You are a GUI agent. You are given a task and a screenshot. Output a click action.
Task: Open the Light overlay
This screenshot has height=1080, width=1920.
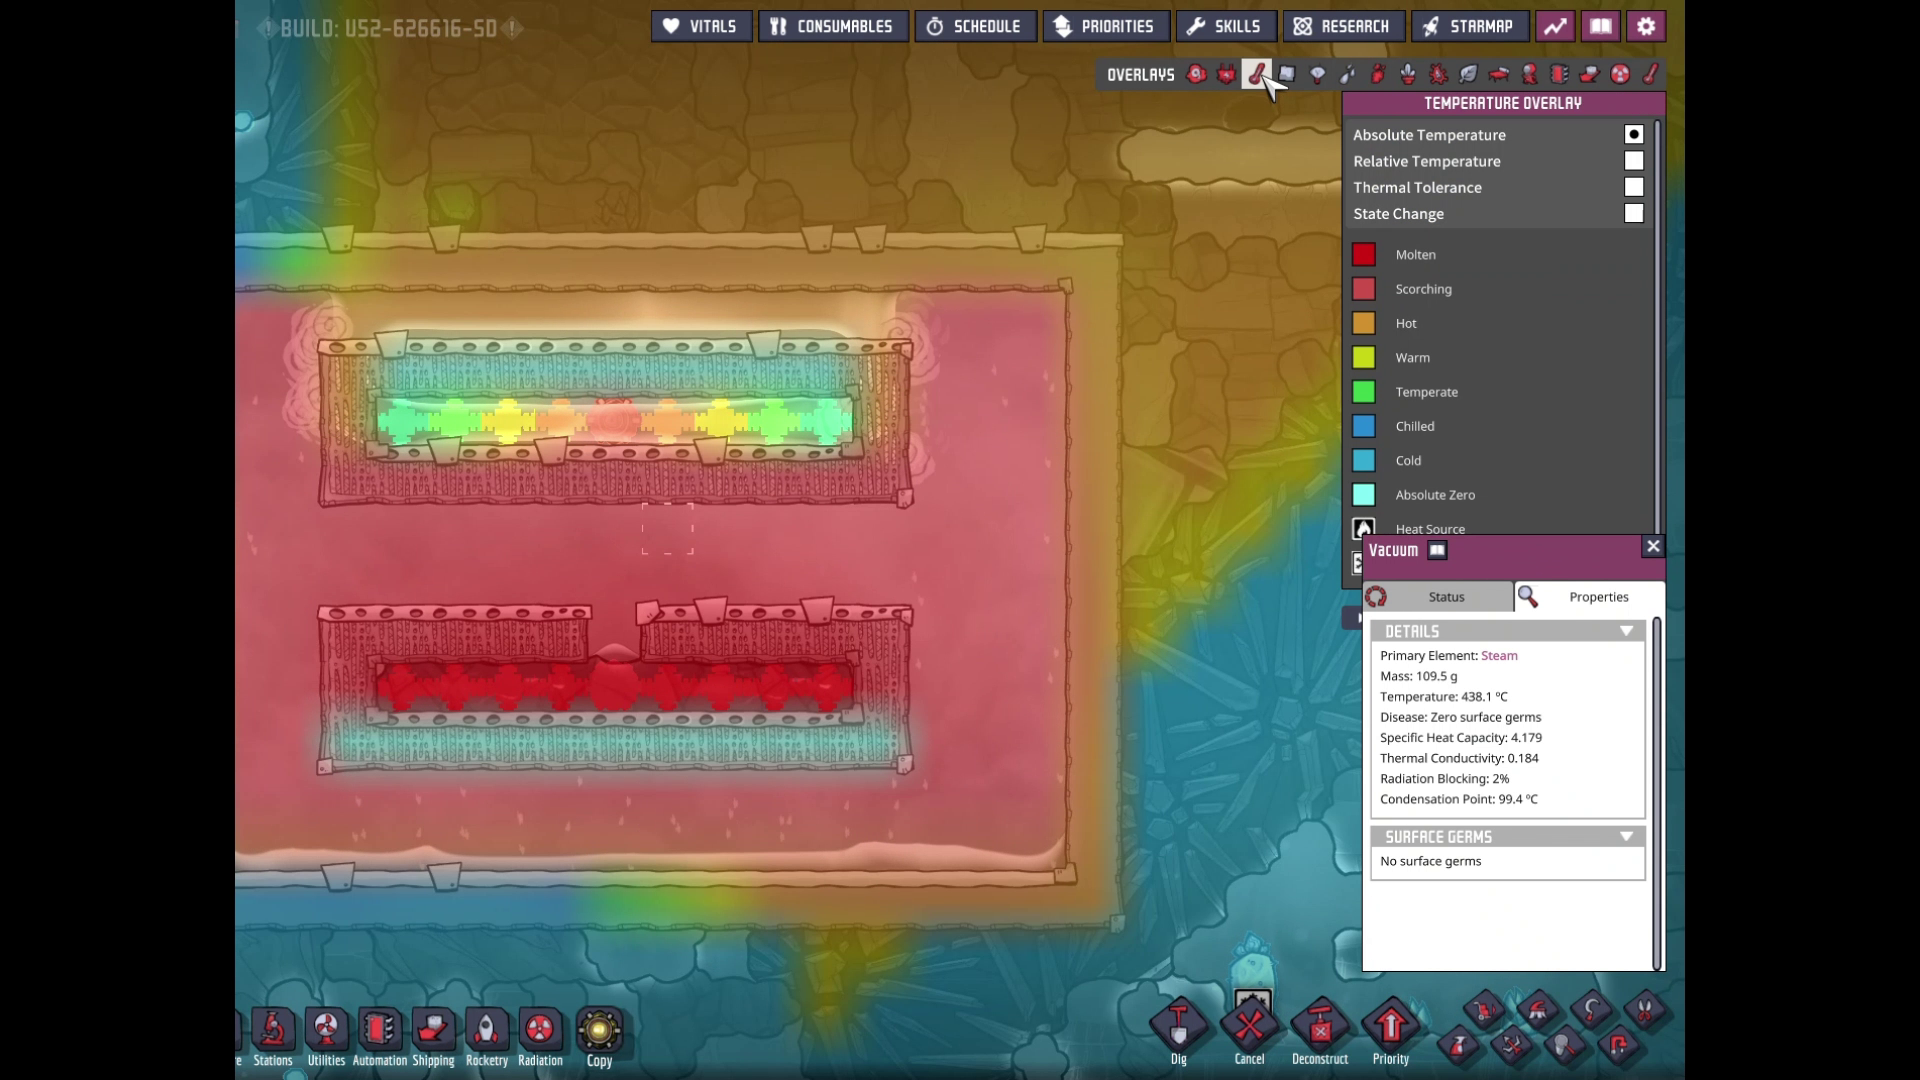[x=1317, y=74]
